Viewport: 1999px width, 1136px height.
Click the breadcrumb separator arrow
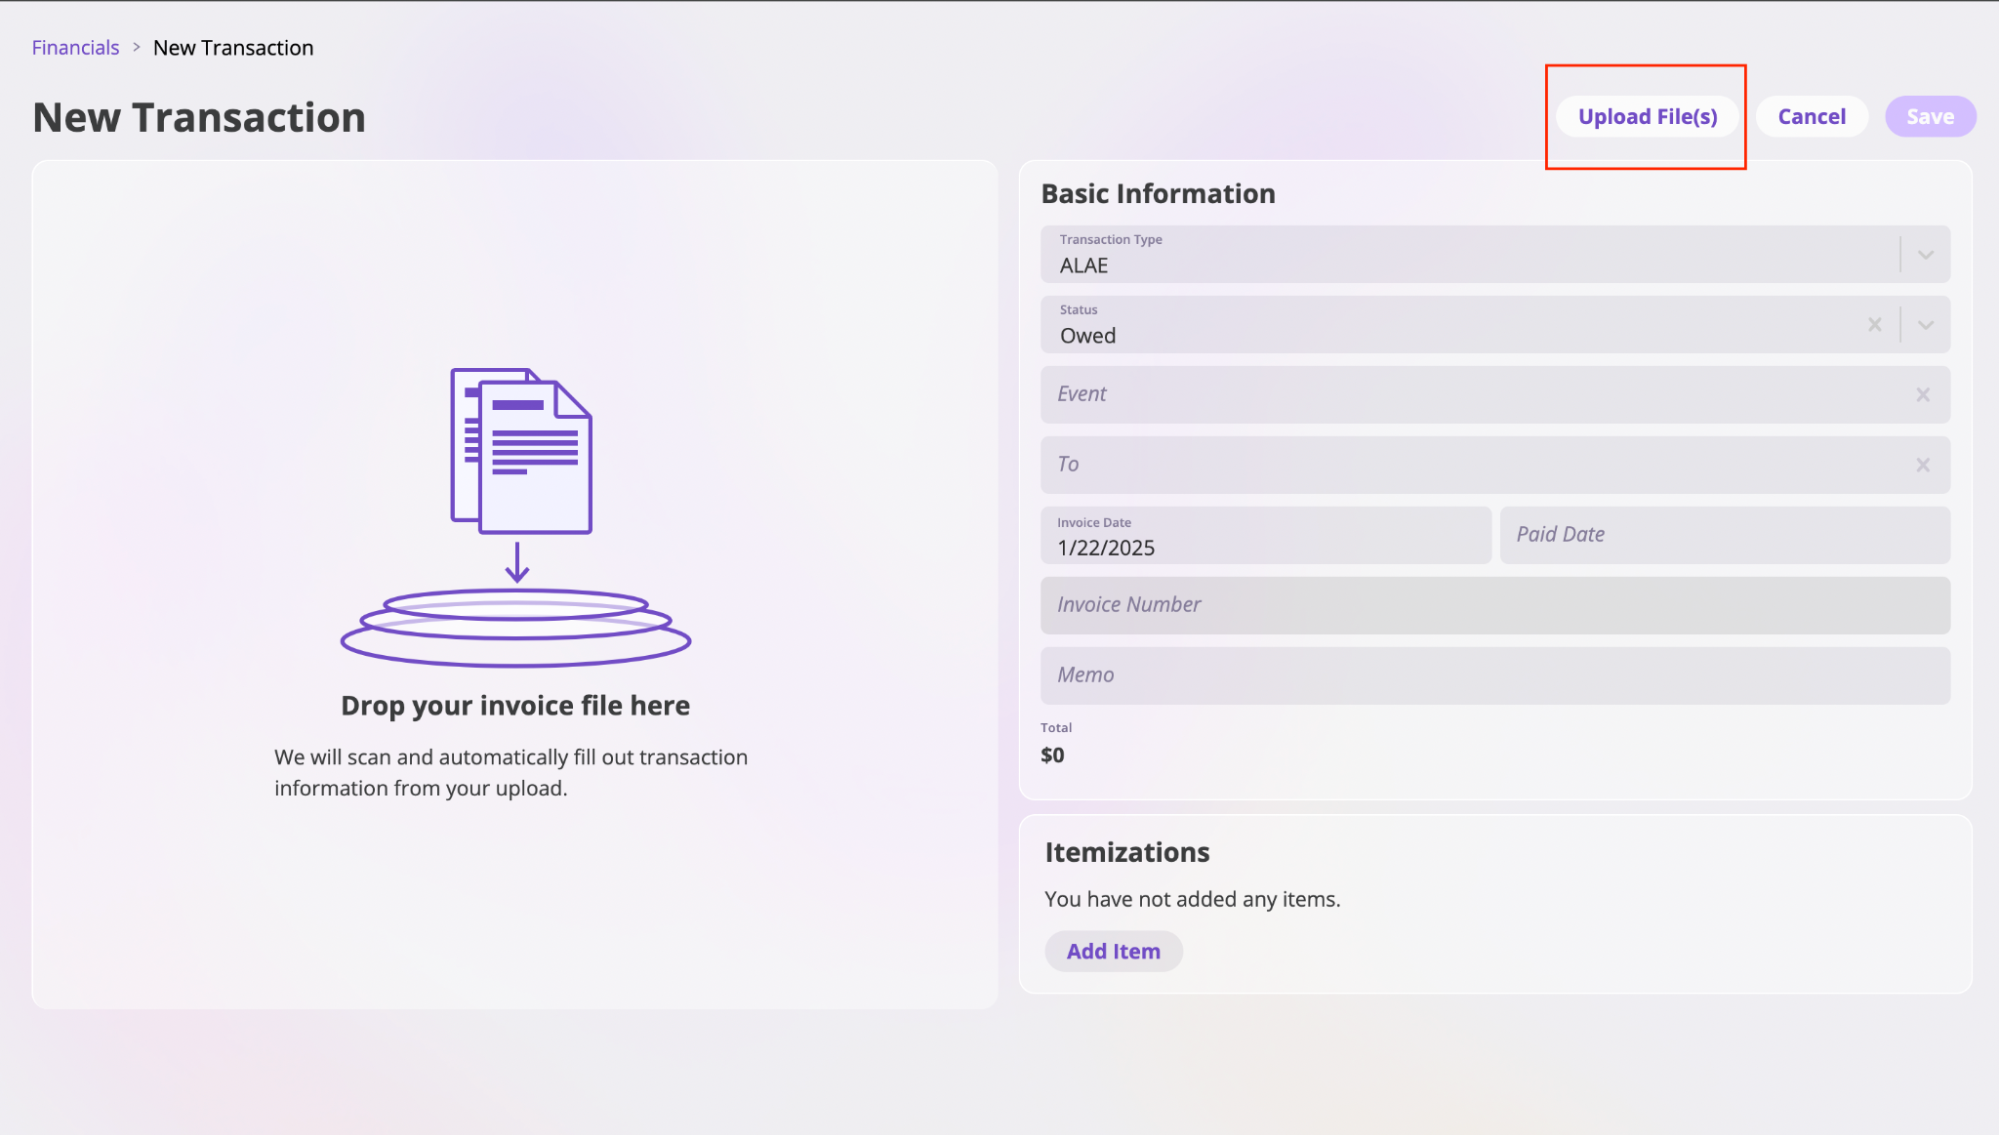(x=136, y=47)
